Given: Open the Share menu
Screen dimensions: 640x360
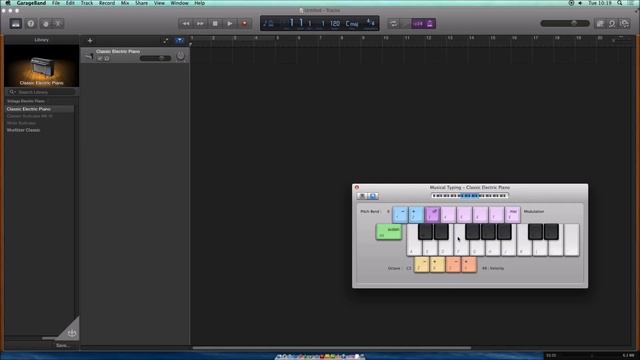Looking at the screenshot, I should click(142, 3).
